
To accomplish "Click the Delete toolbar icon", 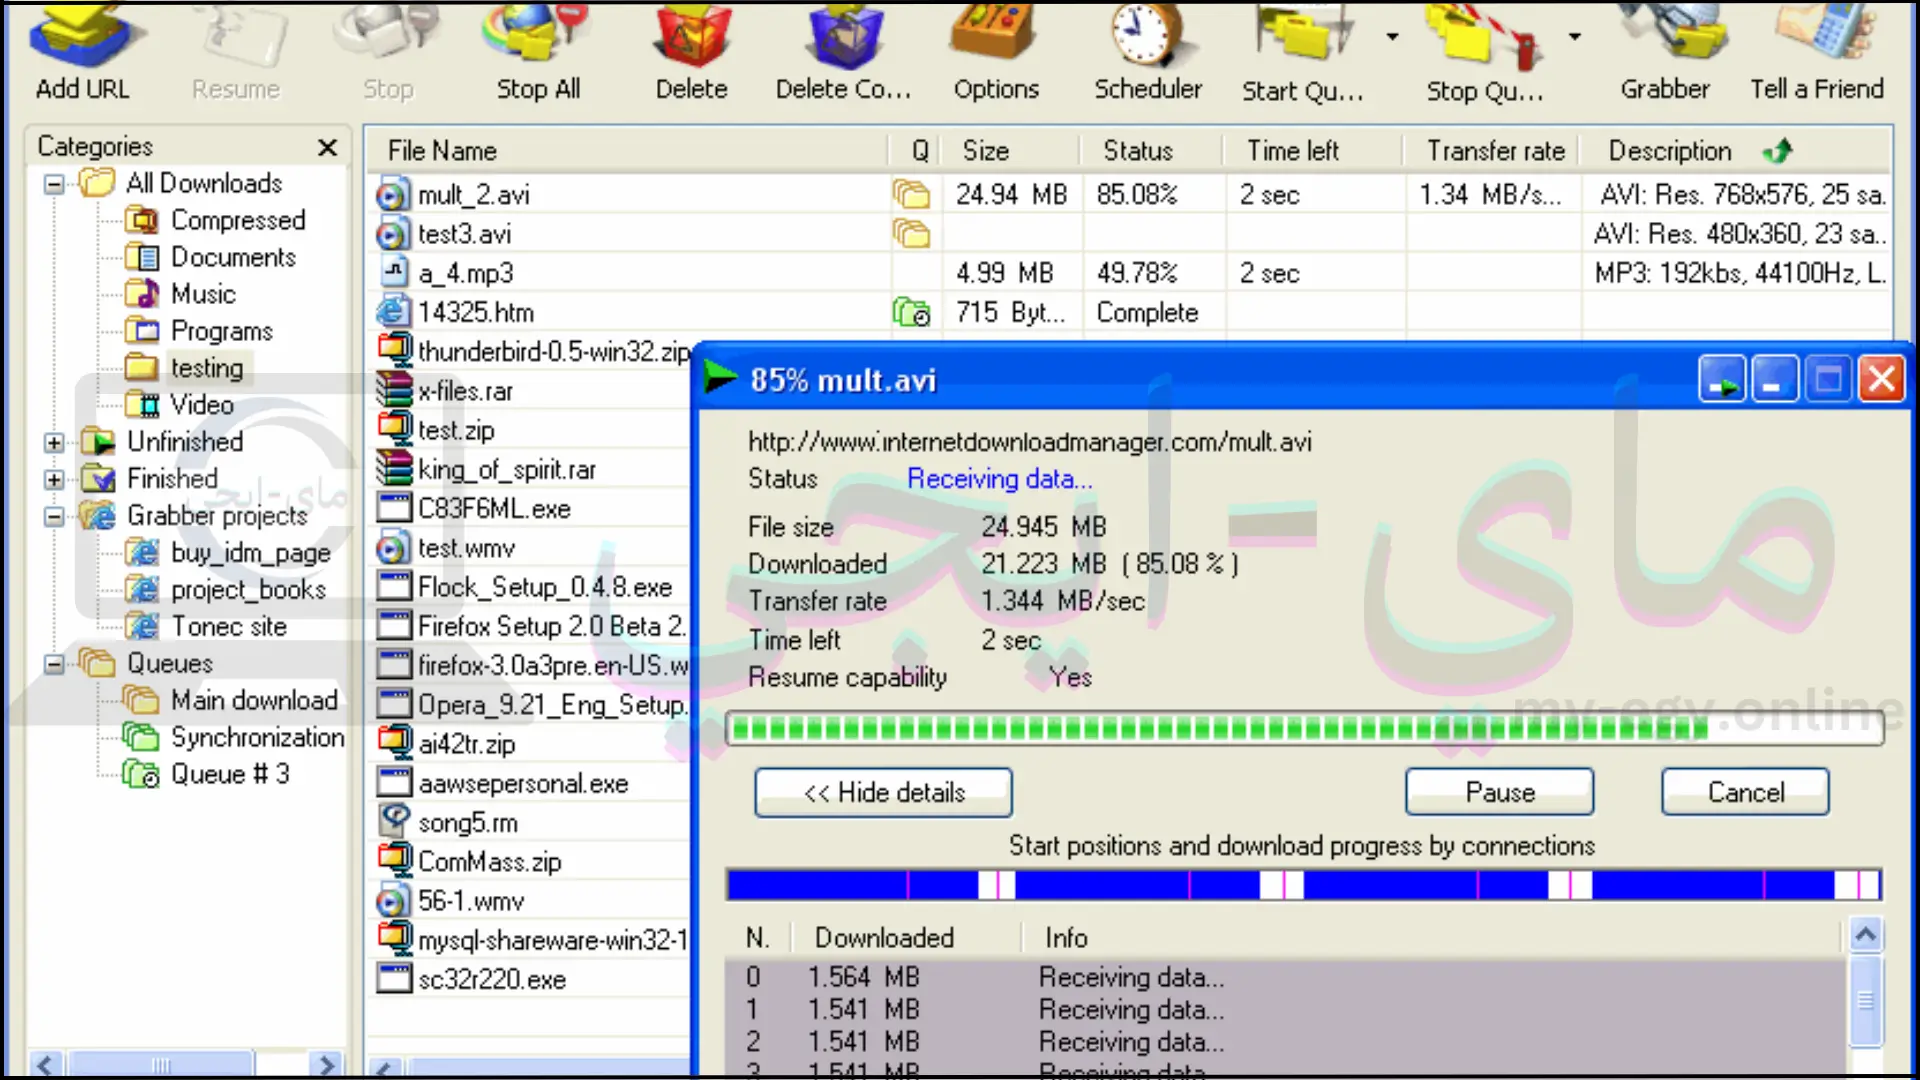I will (x=691, y=50).
